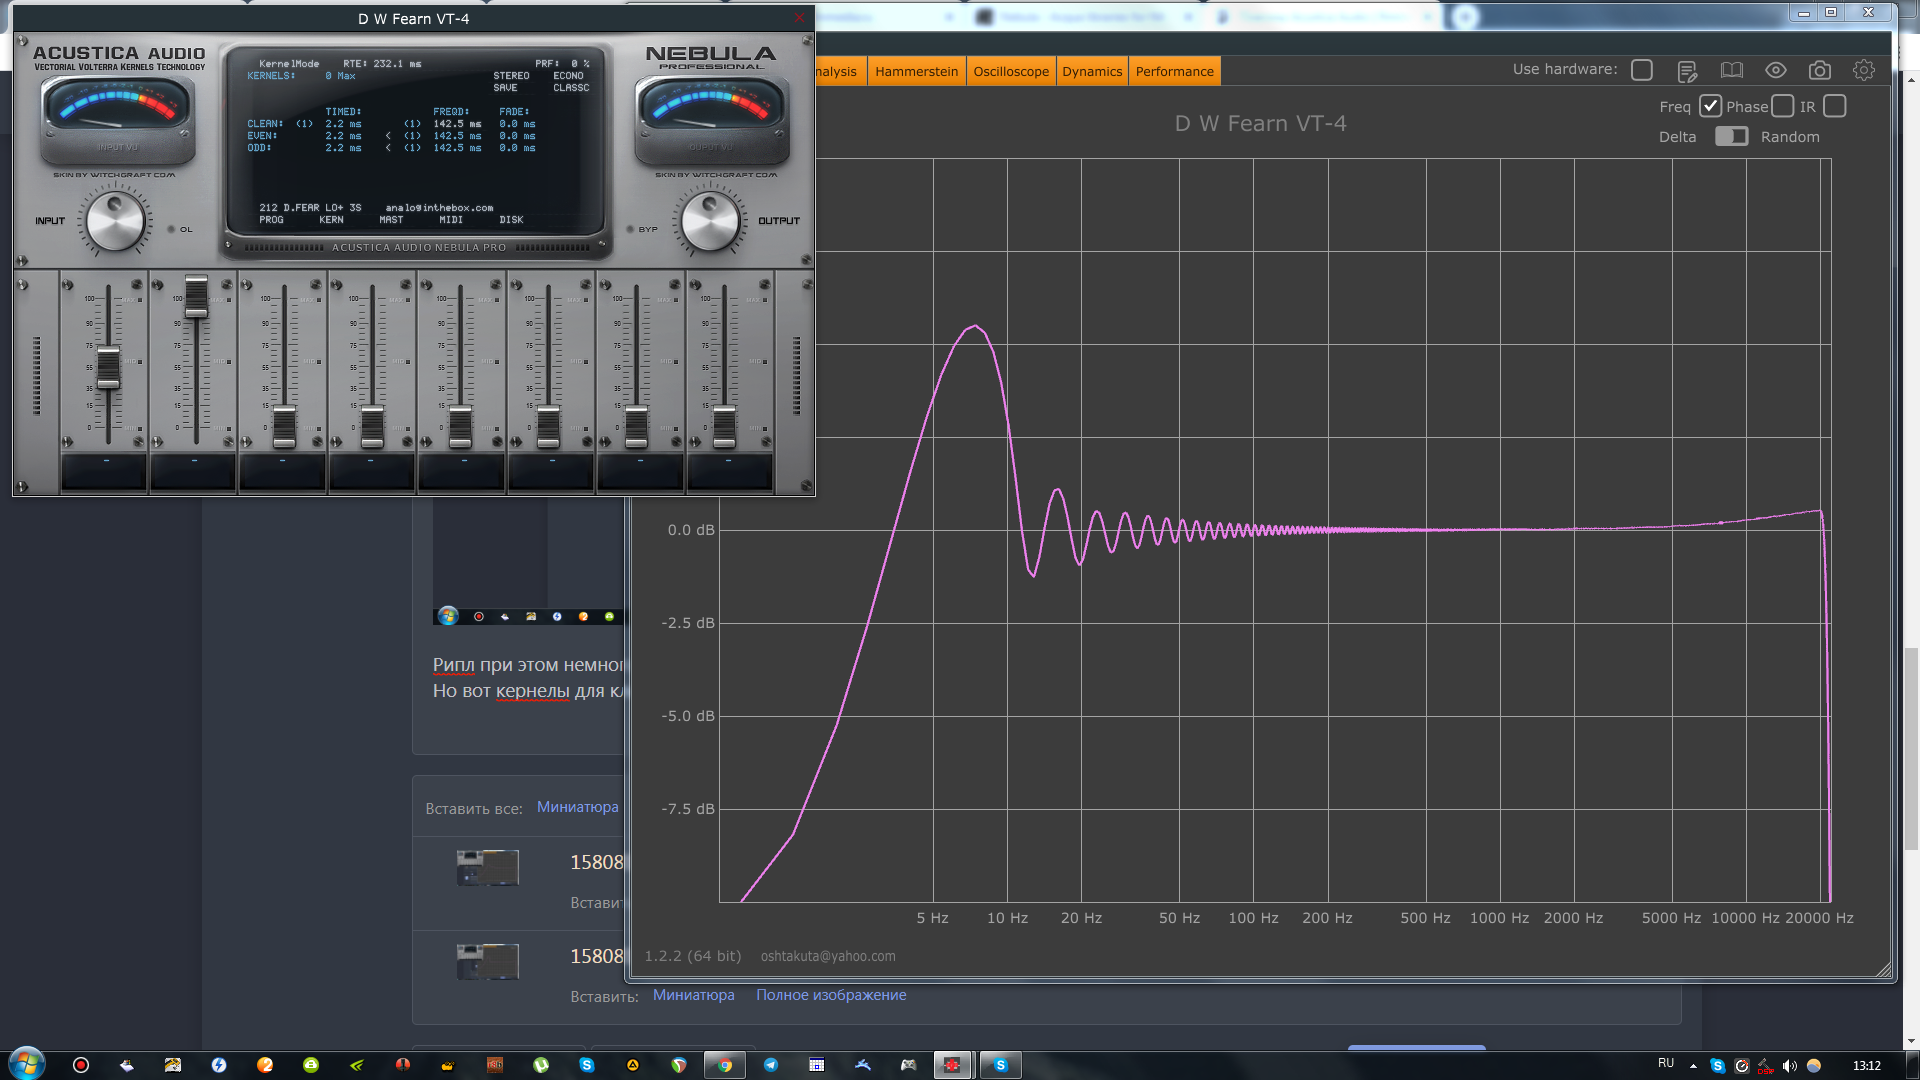Switch to the Hammerstein tab

click(916, 71)
